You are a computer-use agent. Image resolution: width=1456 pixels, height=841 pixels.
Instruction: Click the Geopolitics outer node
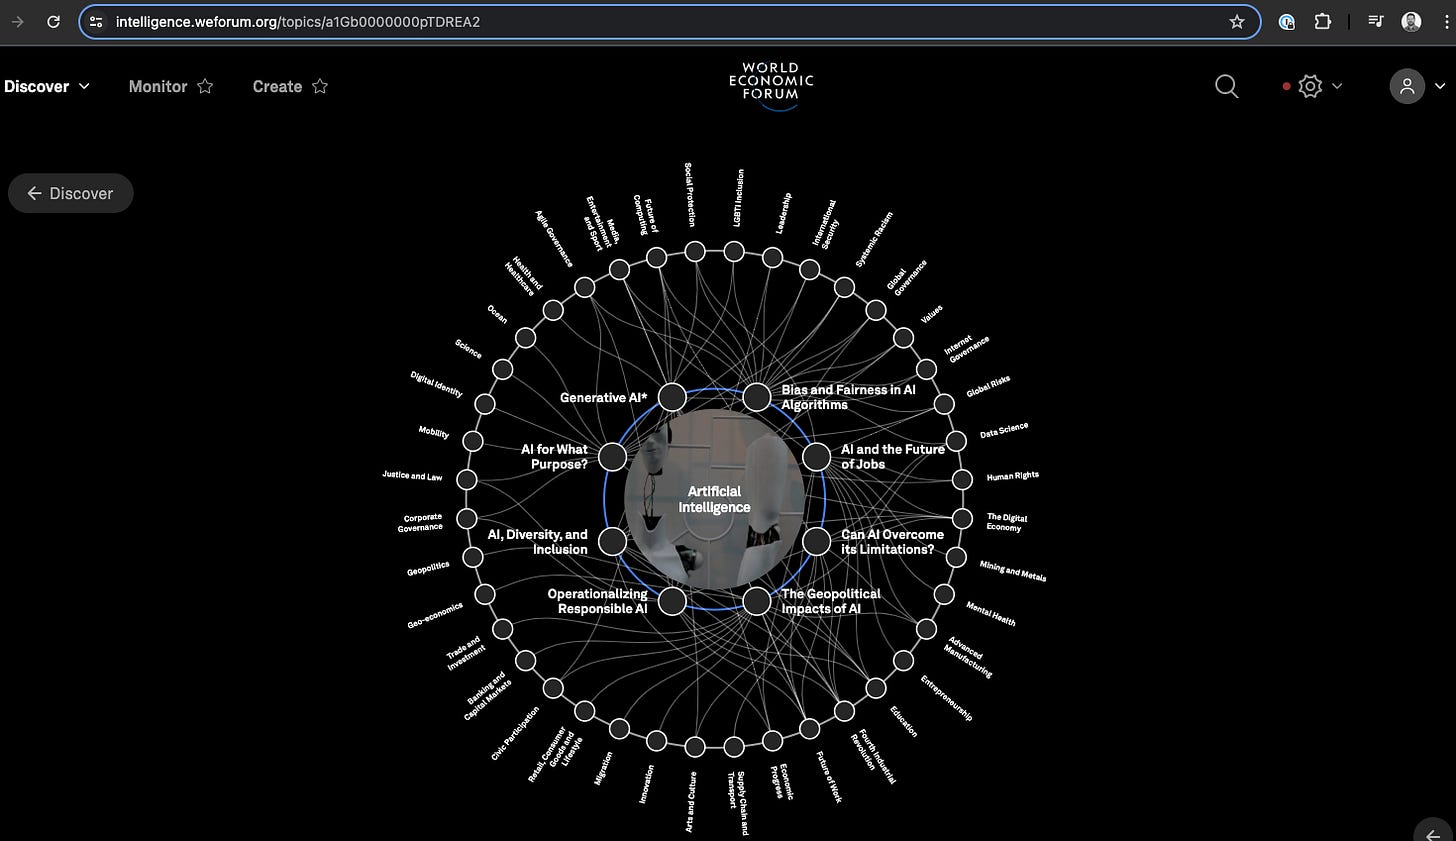pos(473,557)
